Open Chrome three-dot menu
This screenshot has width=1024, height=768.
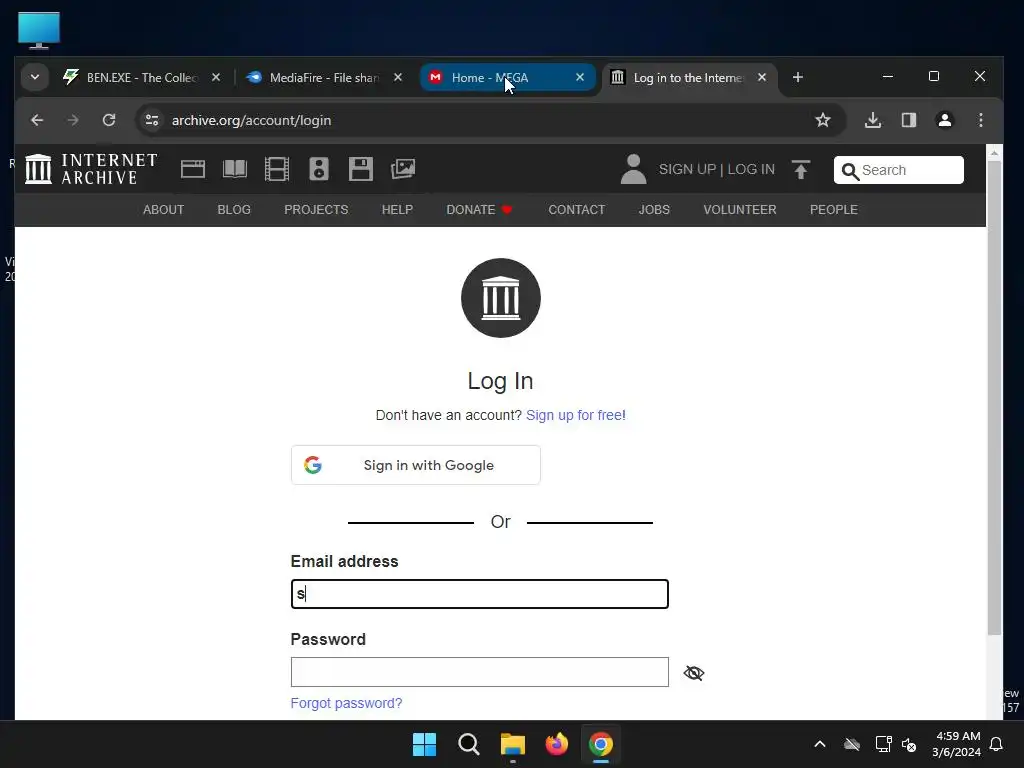[980, 120]
